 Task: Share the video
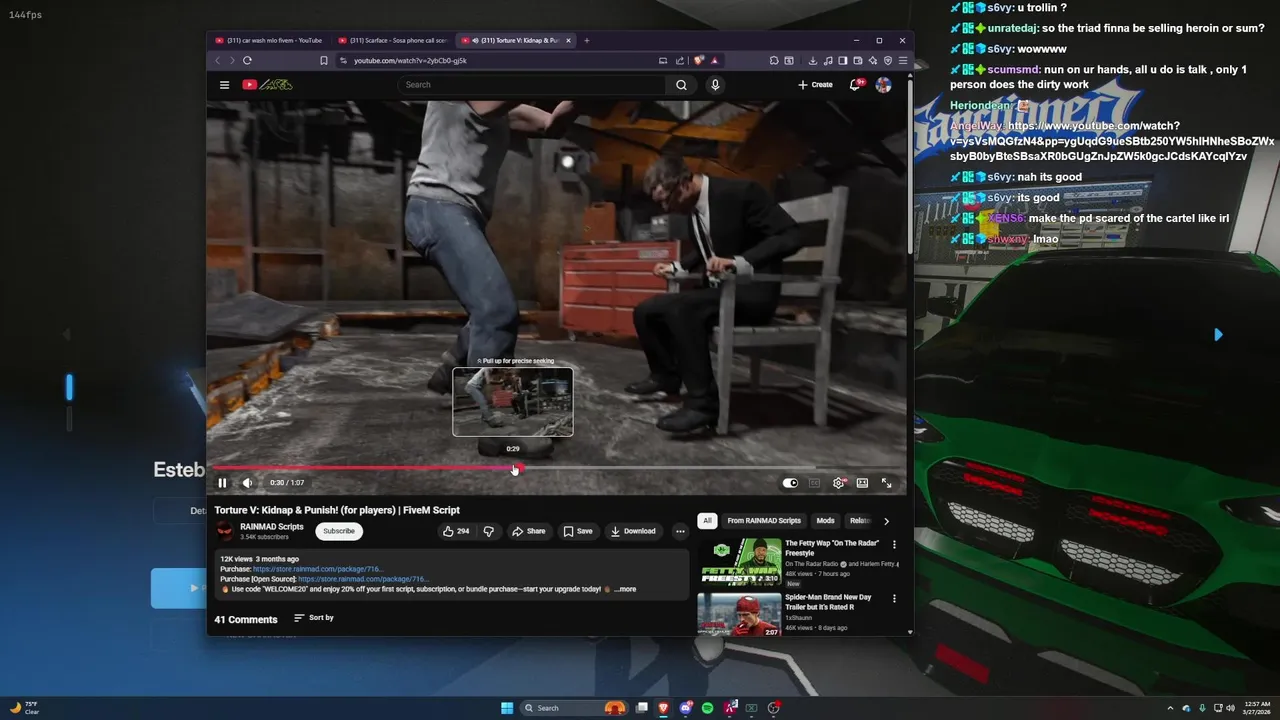click(x=528, y=531)
